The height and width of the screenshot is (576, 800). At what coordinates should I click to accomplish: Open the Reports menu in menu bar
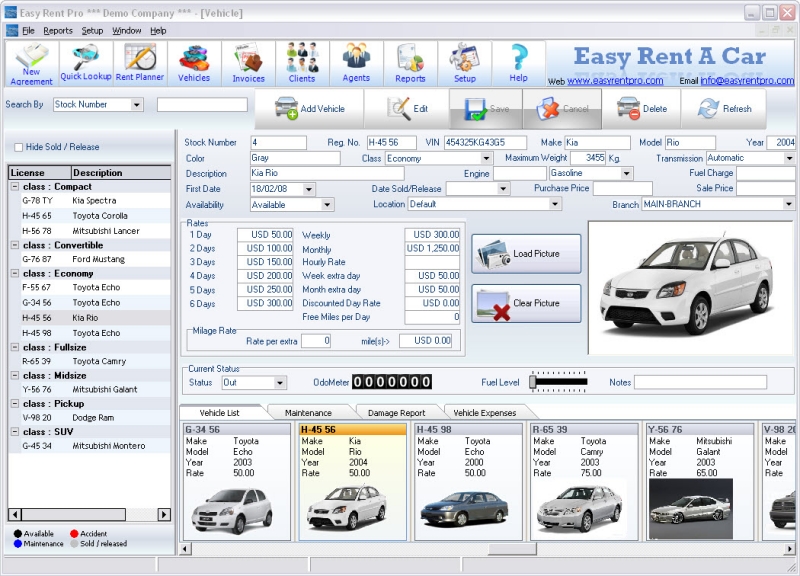pos(58,31)
